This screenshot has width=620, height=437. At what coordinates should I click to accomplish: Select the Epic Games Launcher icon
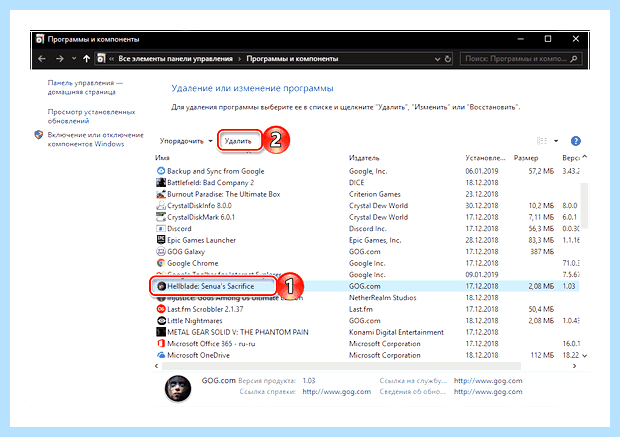(x=161, y=240)
